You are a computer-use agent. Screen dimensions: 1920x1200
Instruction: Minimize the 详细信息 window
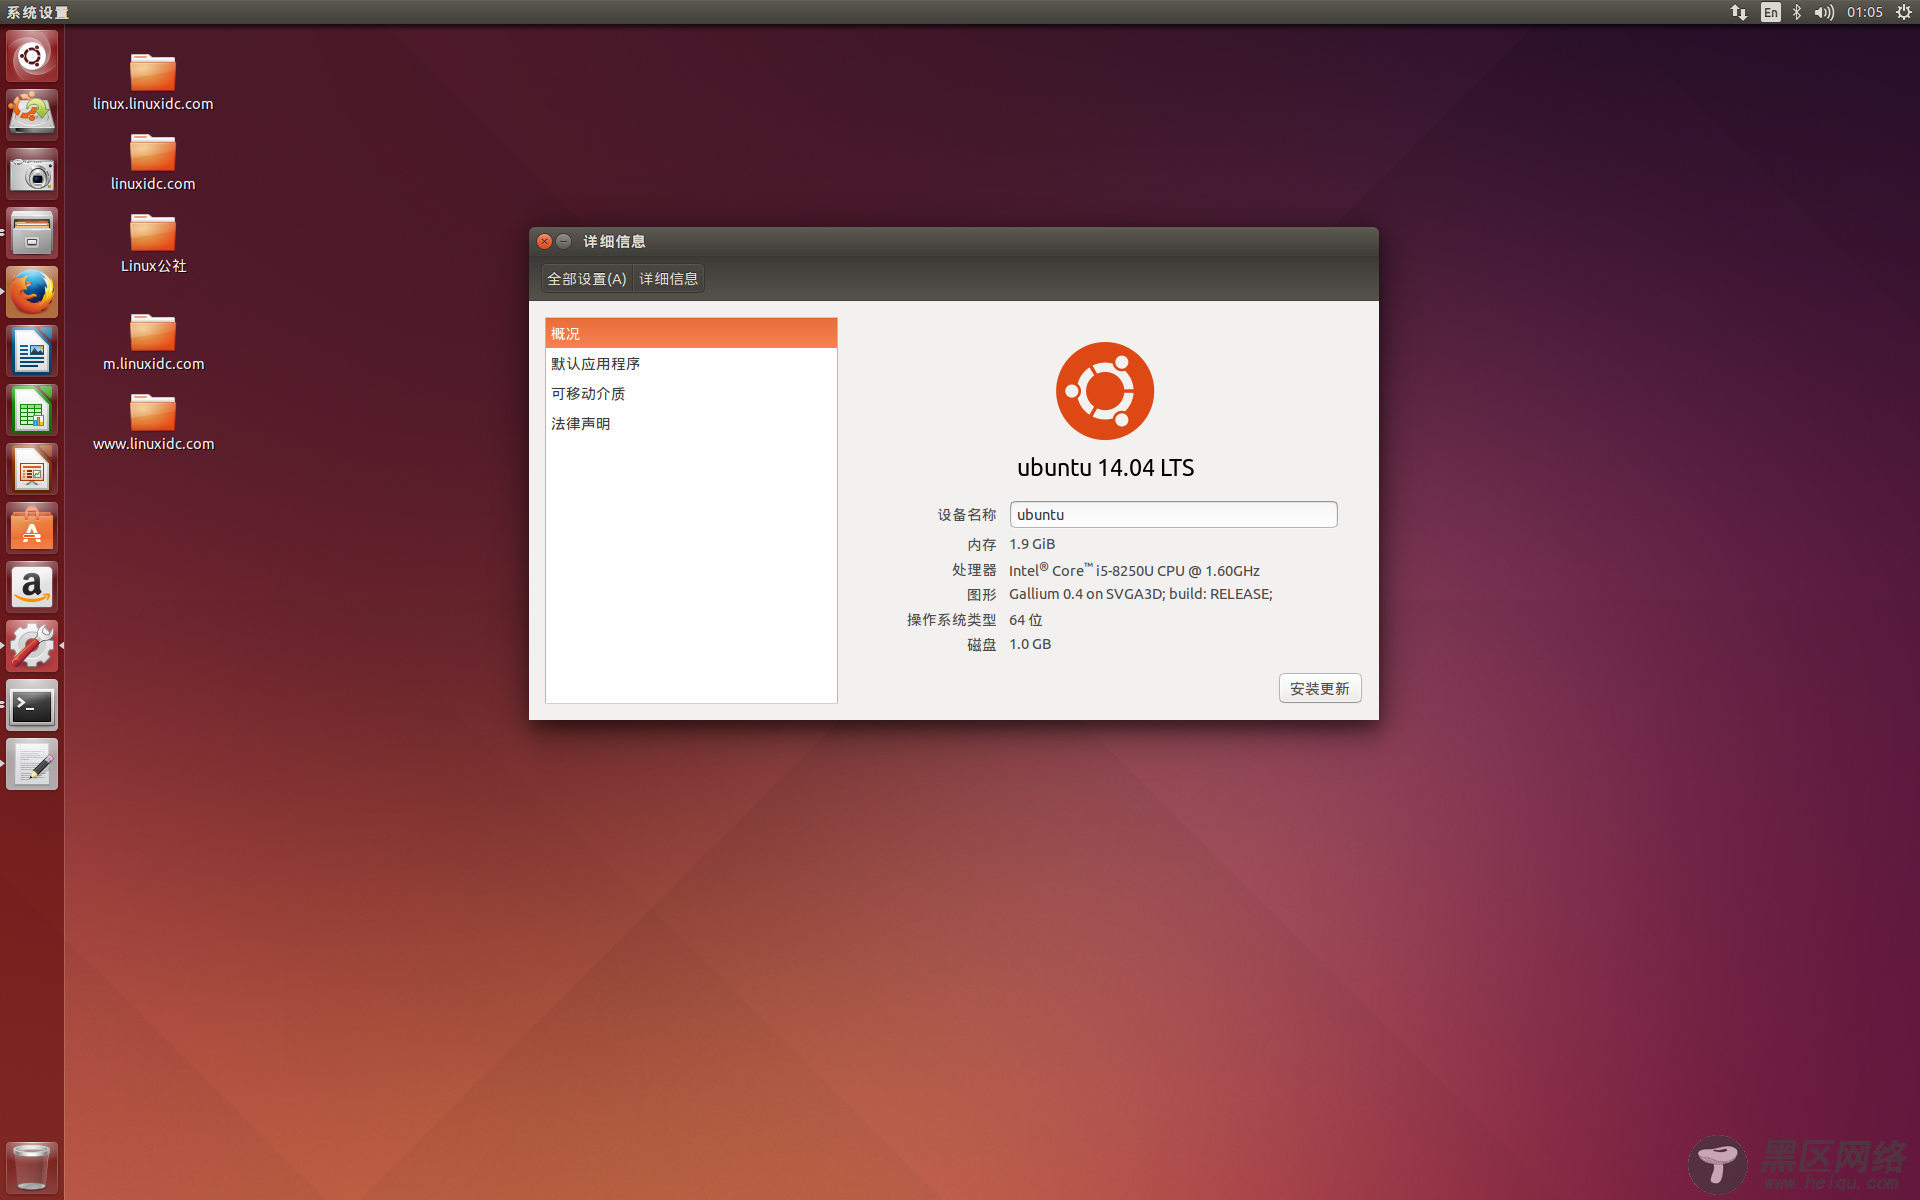tap(564, 241)
